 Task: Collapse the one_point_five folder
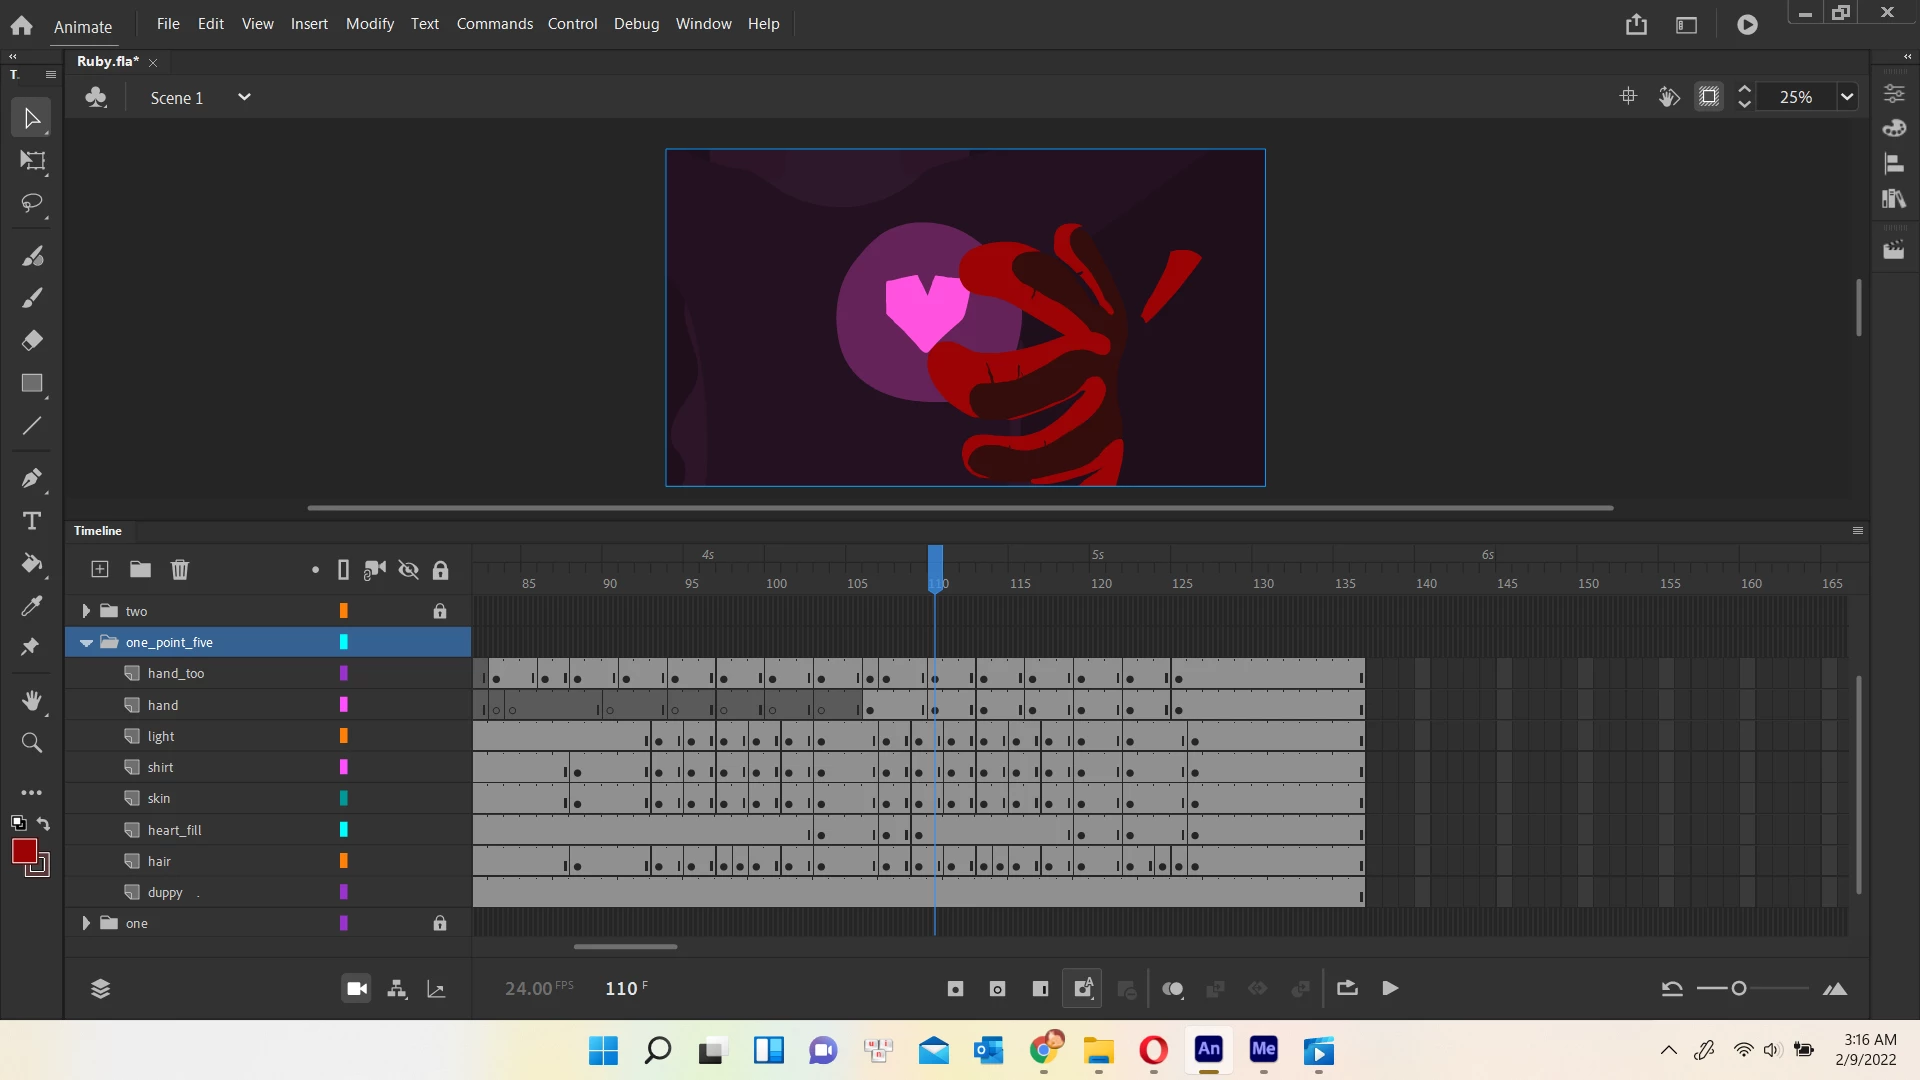tap(86, 643)
